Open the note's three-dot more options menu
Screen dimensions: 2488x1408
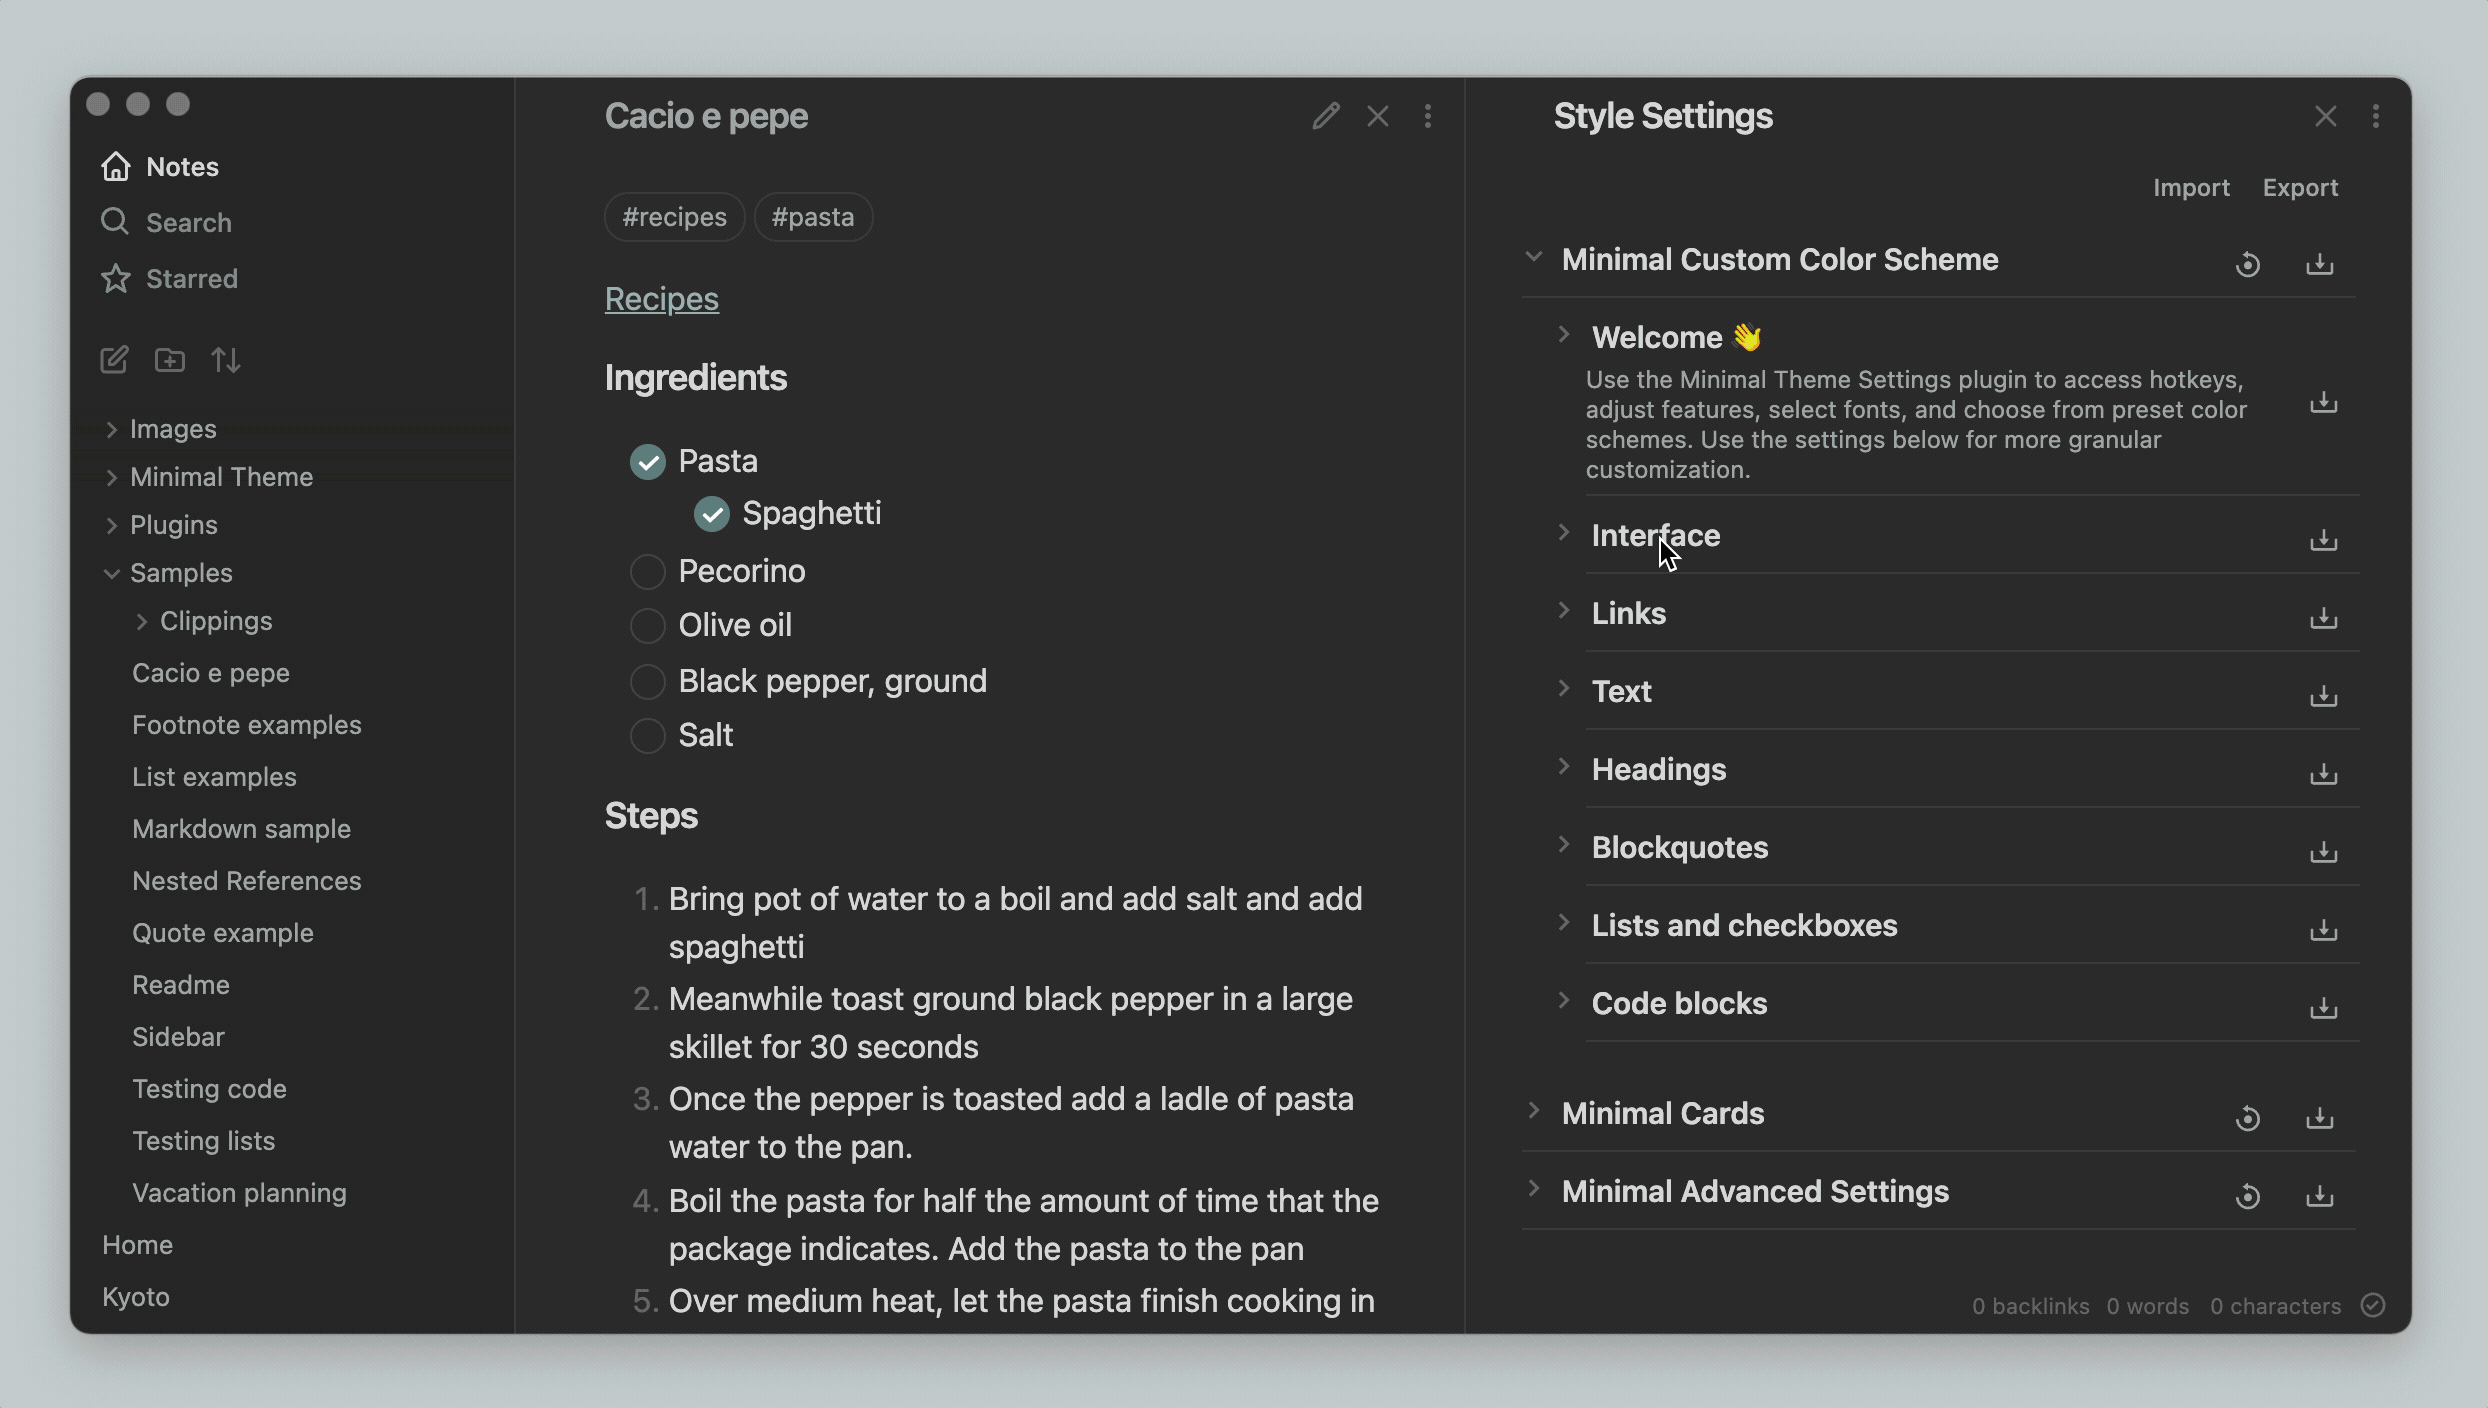click(x=1428, y=116)
